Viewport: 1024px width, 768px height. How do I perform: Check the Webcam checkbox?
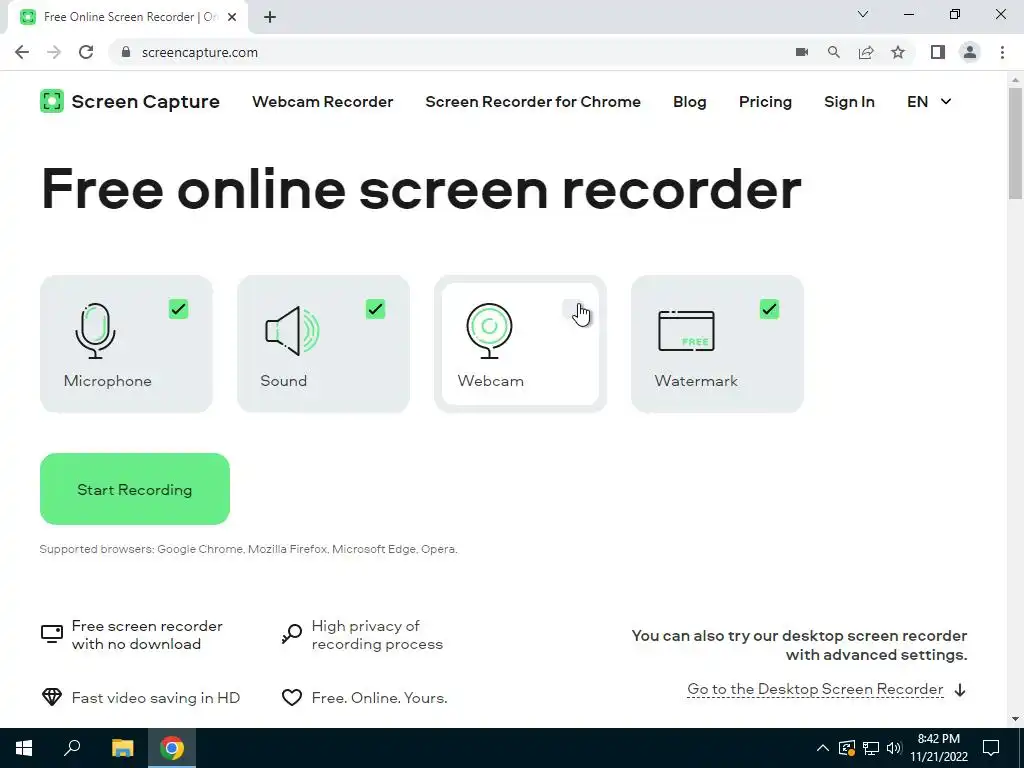pyautogui.click(x=573, y=309)
